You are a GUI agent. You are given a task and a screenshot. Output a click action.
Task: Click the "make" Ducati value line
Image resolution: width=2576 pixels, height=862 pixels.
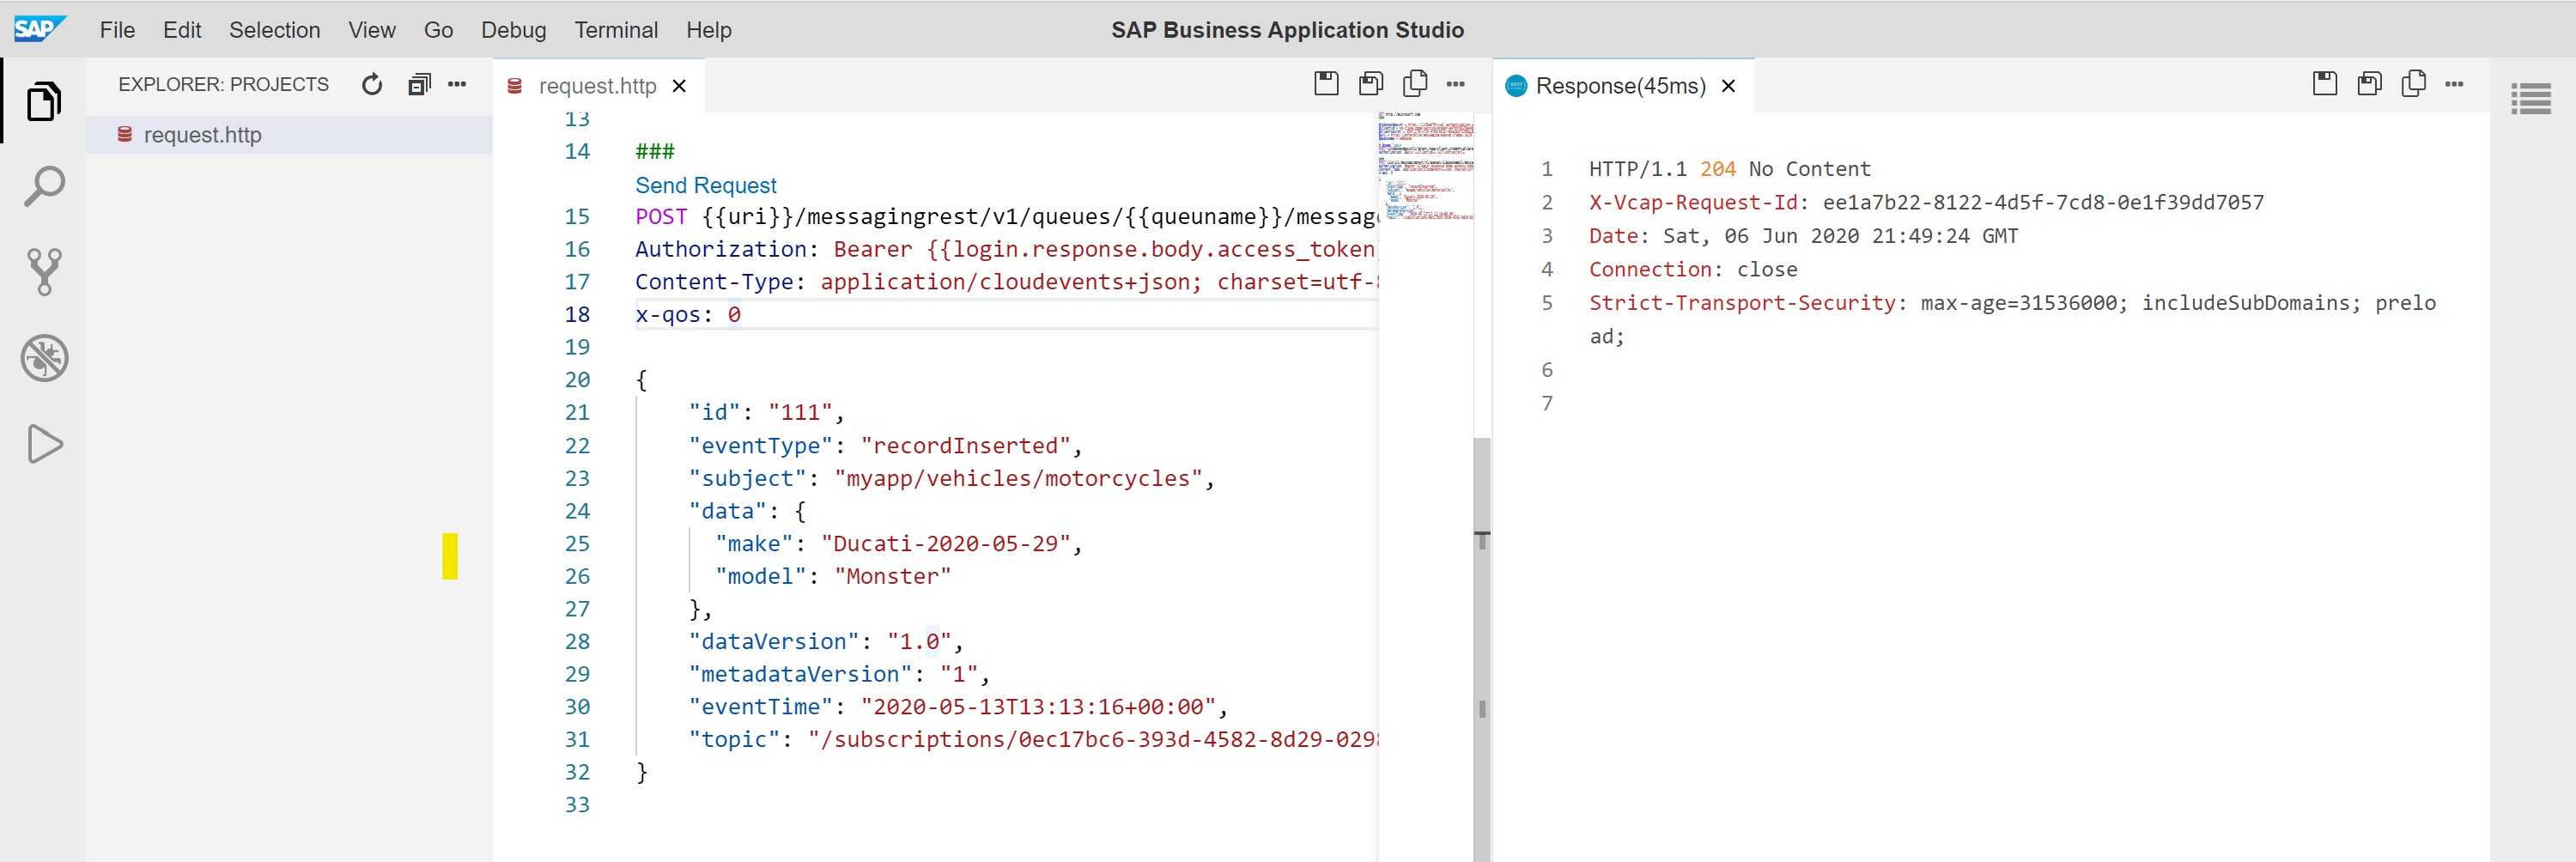tap(899, 543)
